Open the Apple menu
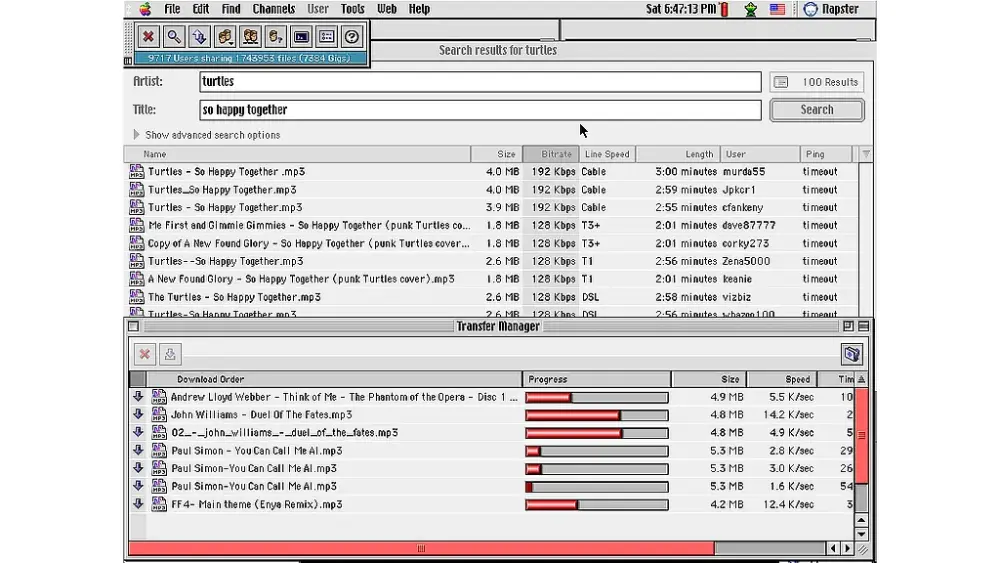 coord(145,9)
